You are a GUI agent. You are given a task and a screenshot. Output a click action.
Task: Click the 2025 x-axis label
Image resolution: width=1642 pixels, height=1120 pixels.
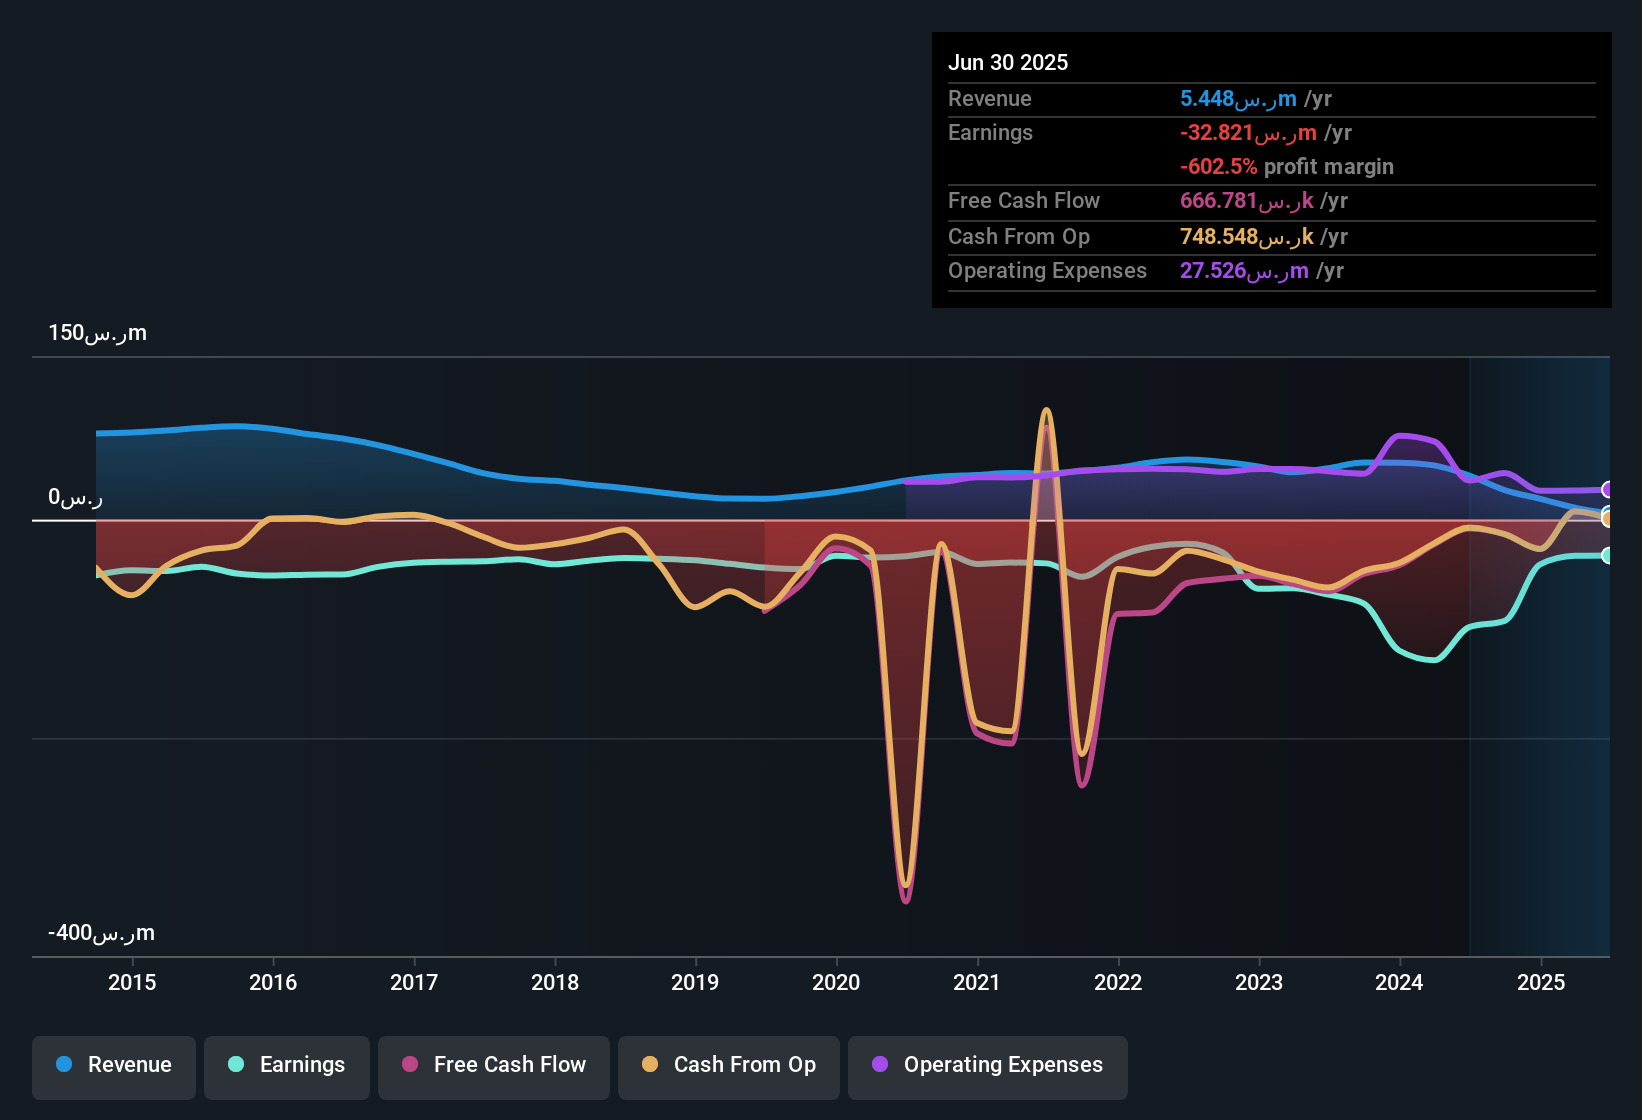1541,982
